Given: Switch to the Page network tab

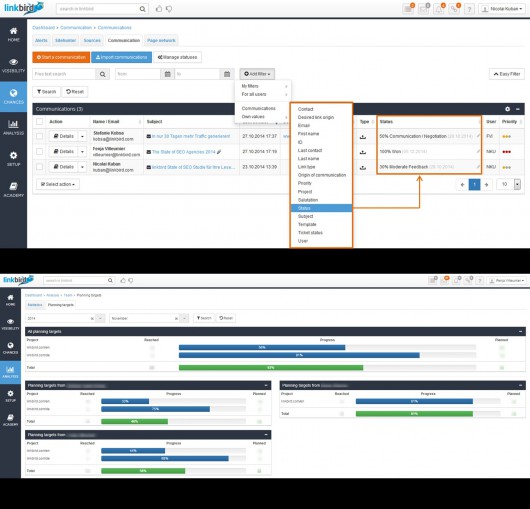Looking at the screenshot, I should (x=161, y=41).
